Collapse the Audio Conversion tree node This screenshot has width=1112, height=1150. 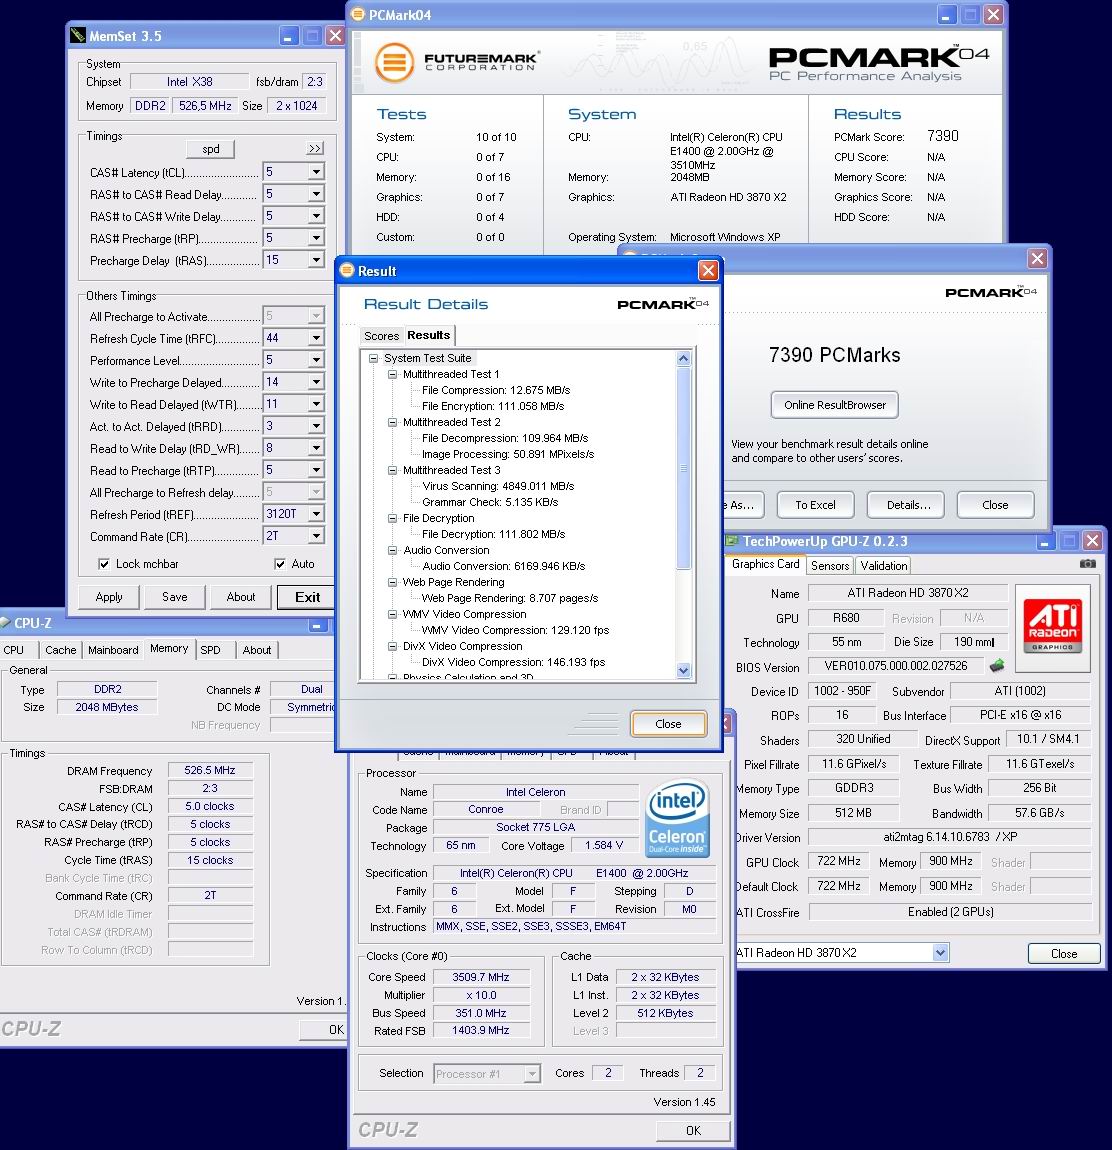pos(392,550)
